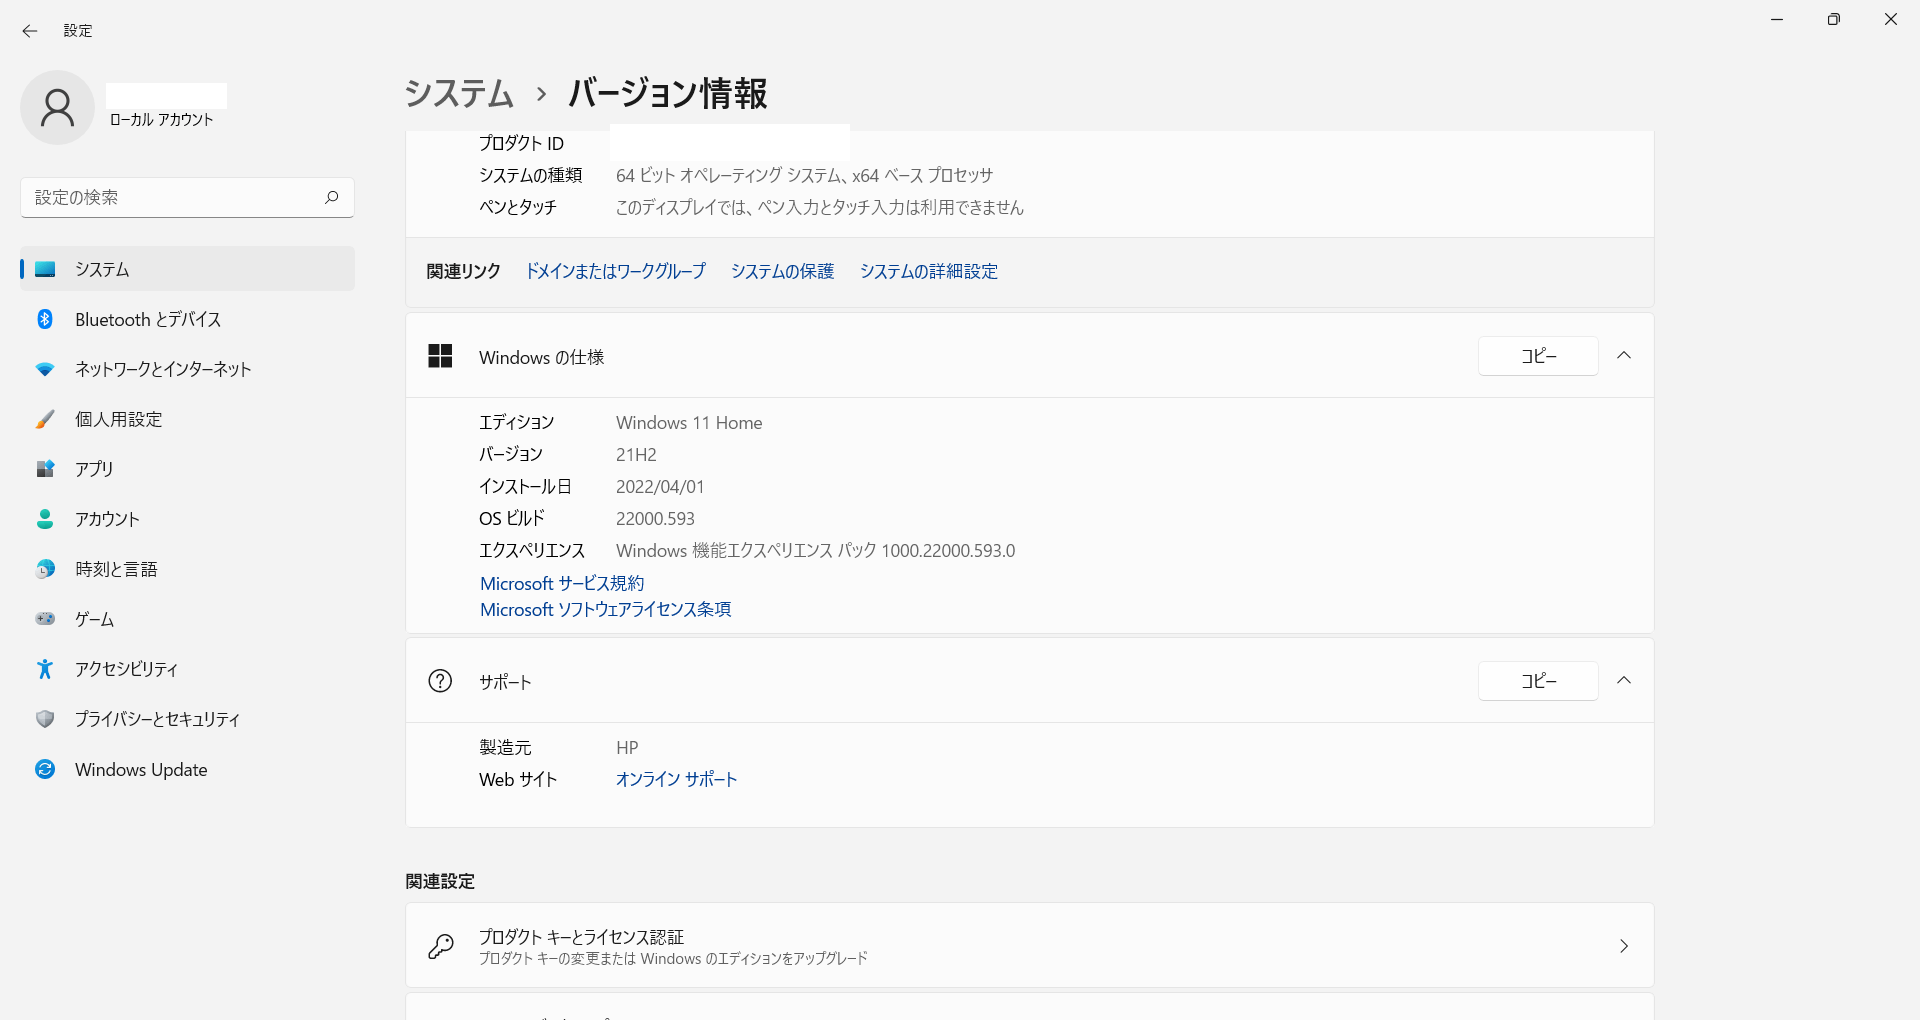Collapse the サポート section

pyautogui.click(x=1624, y=681)
